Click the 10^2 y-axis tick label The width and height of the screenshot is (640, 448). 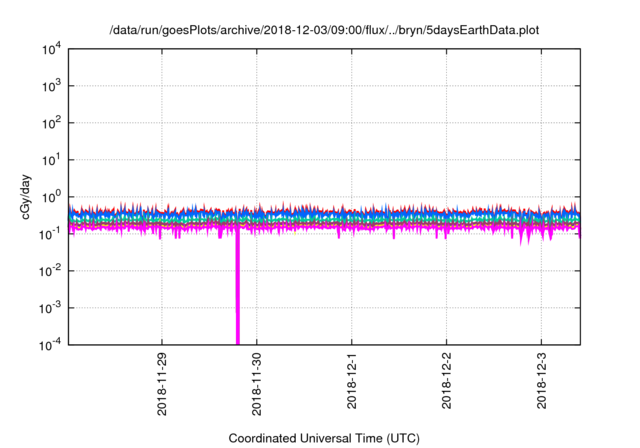pyautogui.click(x=52, y=124)
